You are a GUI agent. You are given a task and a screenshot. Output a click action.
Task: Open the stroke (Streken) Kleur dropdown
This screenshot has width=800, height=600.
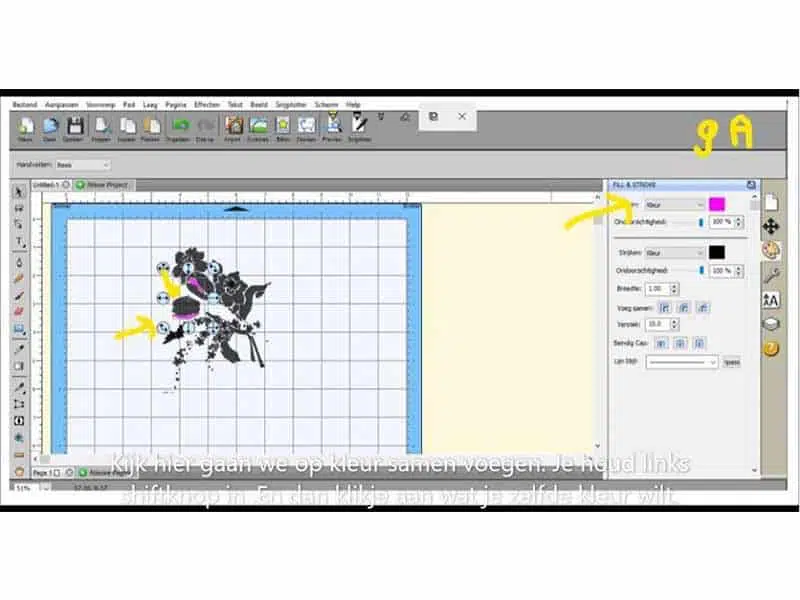[674, 253]
